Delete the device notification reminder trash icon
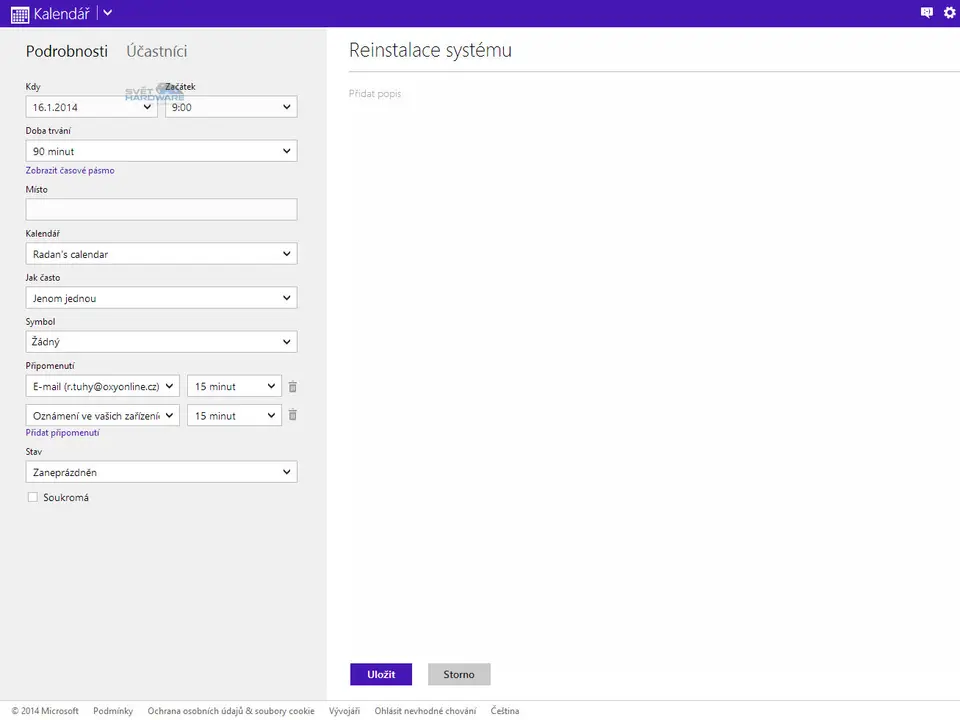Screen dimensions: 960x720 [293, 415]
